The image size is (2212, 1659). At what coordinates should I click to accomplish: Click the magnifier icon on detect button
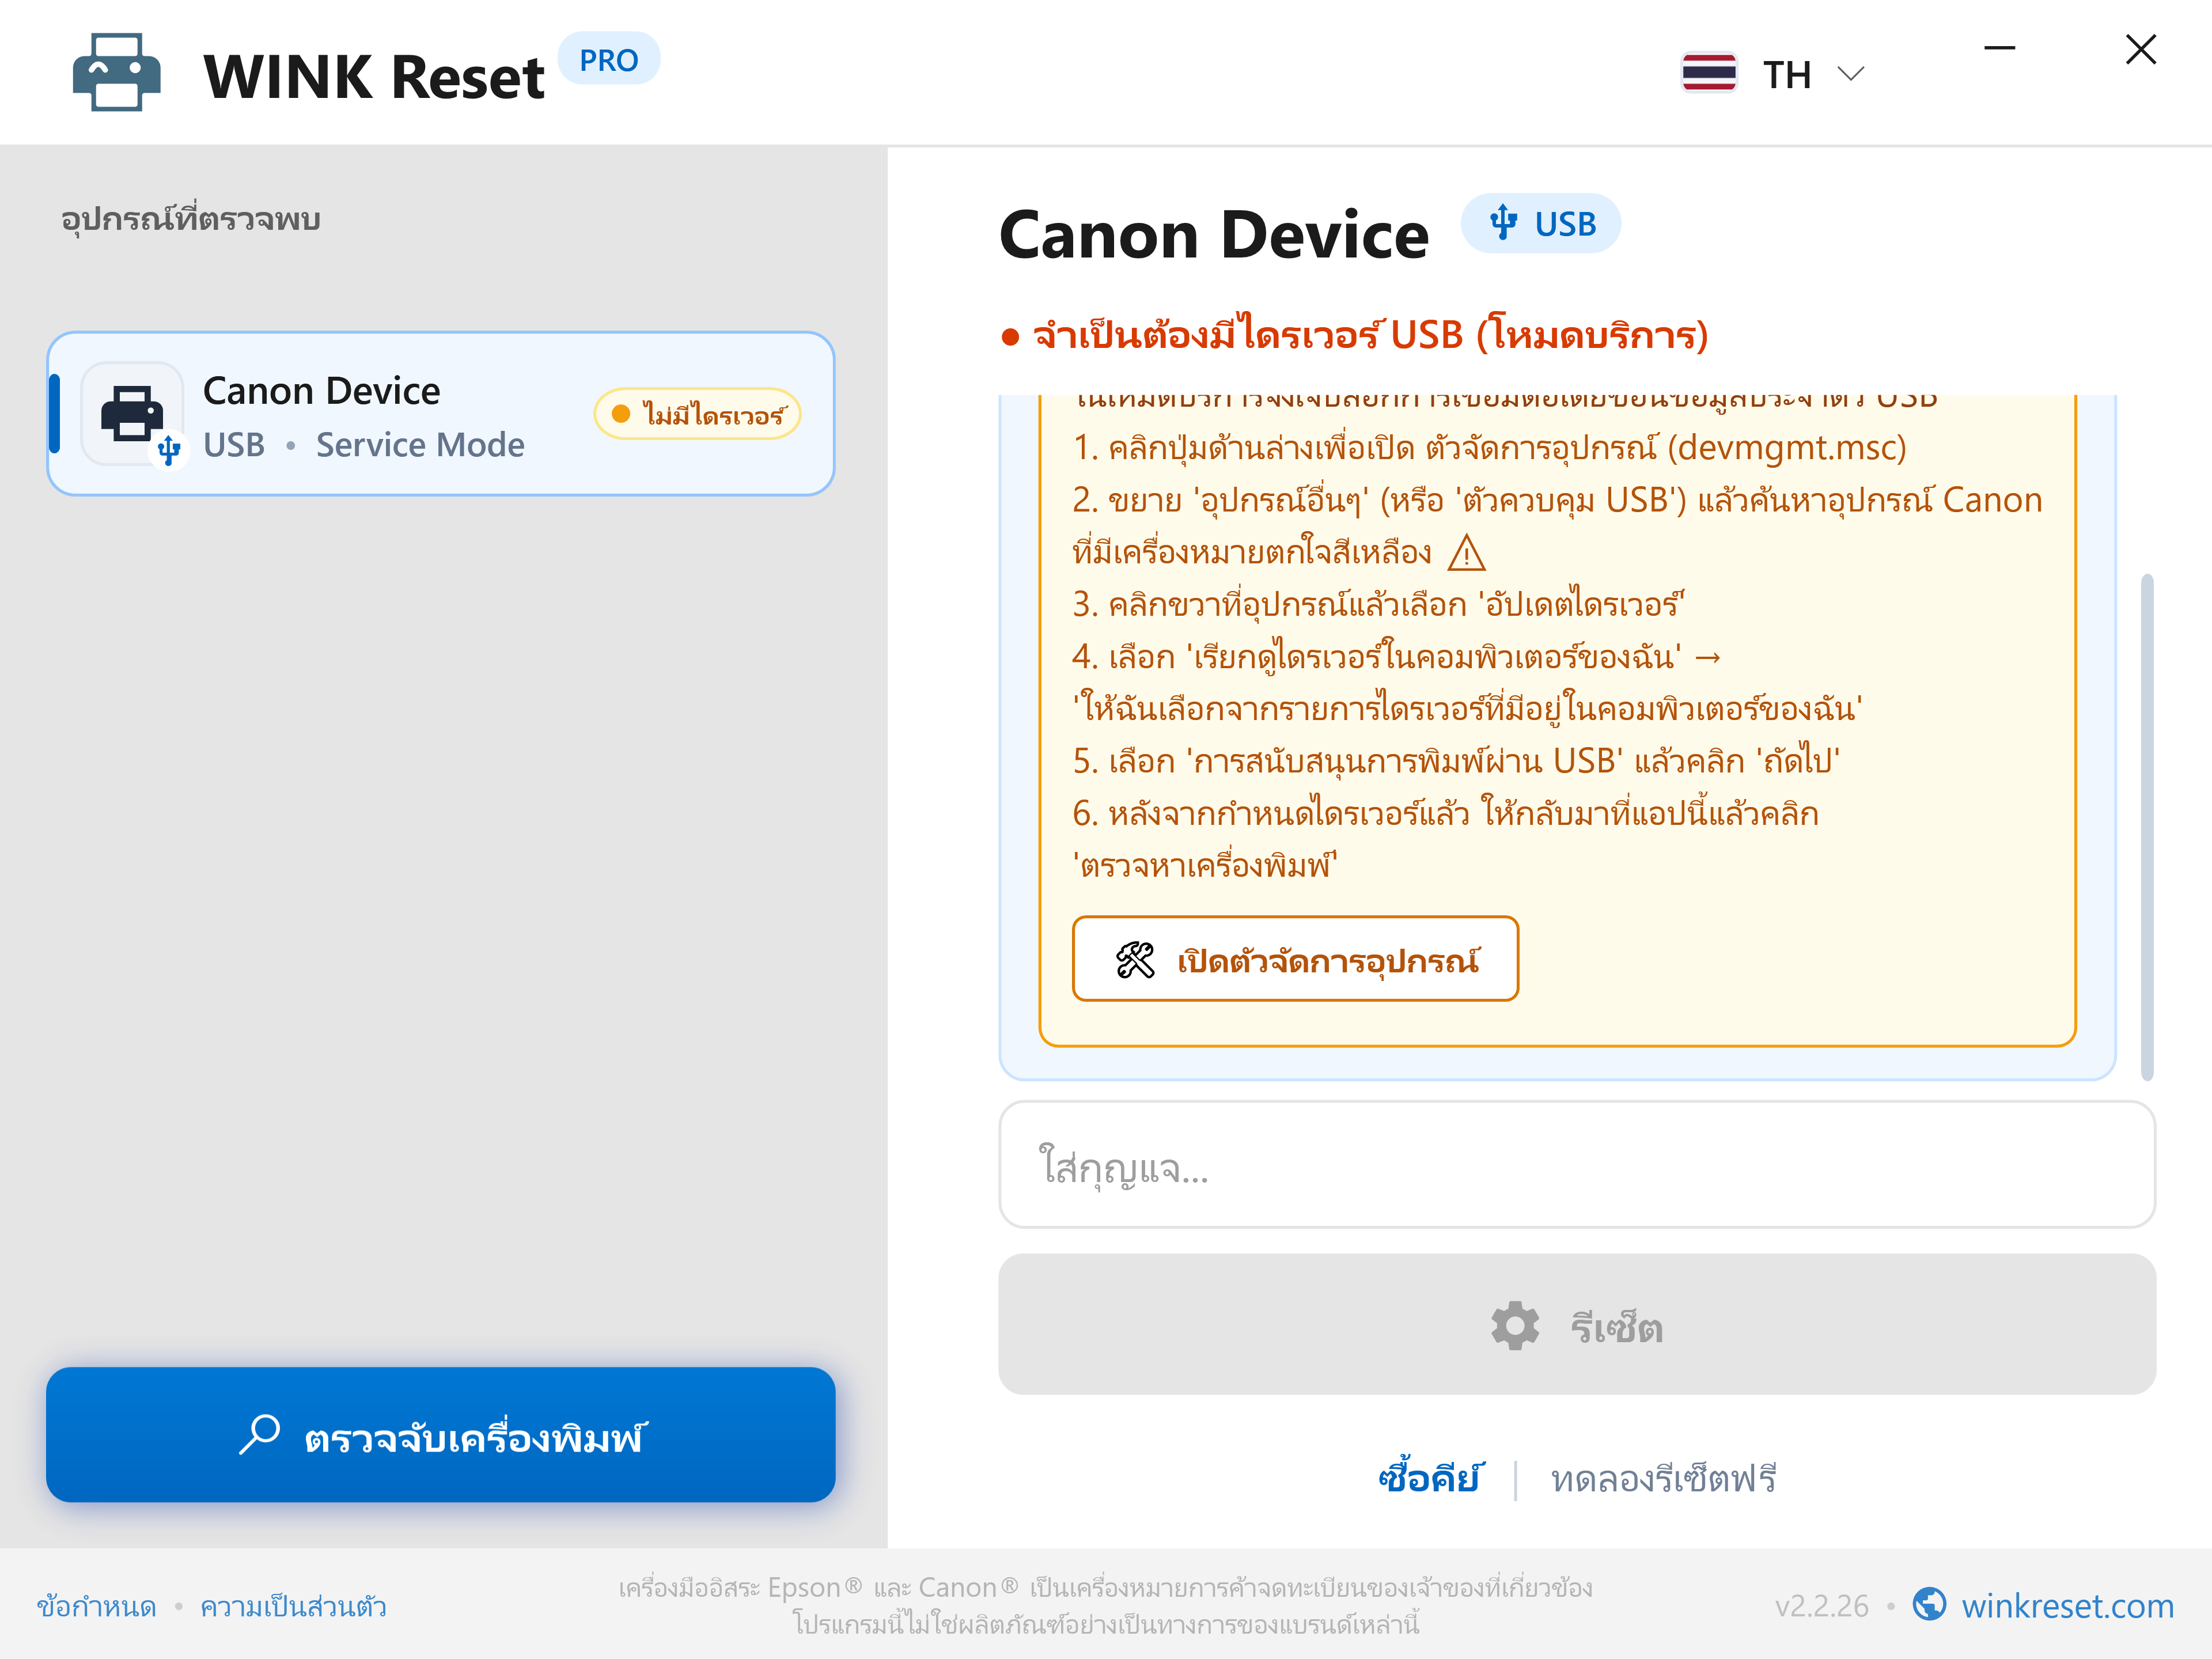click(260, 1435)
